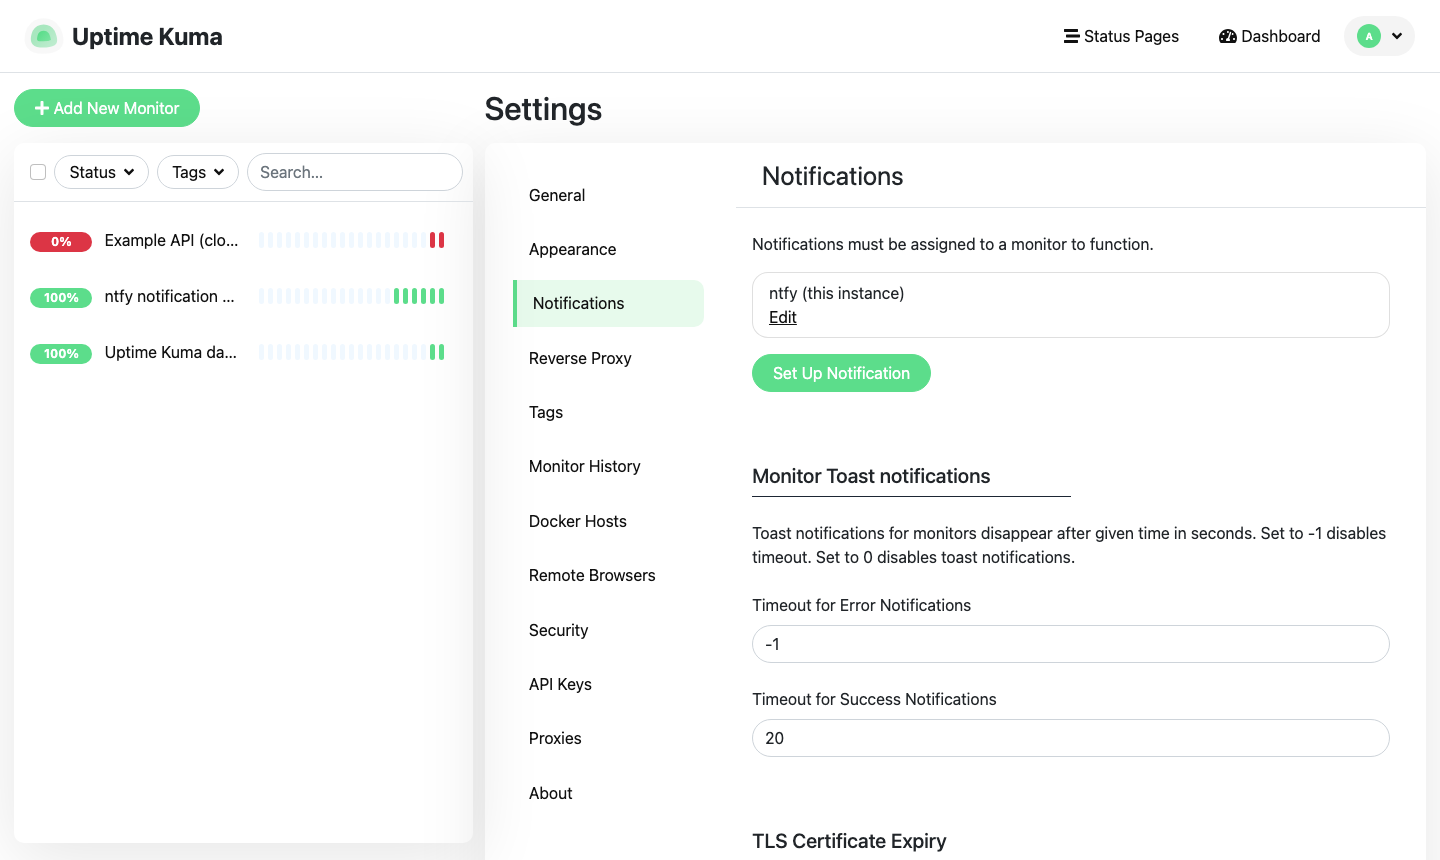Expand the profile dropdown chevron
The image size is (1440, 860).
click(1397, 36)
